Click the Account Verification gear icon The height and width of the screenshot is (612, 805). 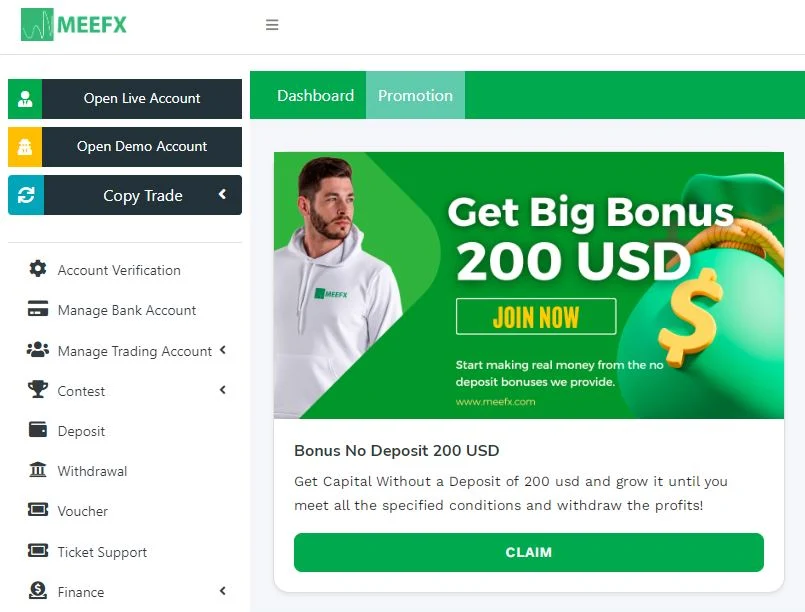37,269
